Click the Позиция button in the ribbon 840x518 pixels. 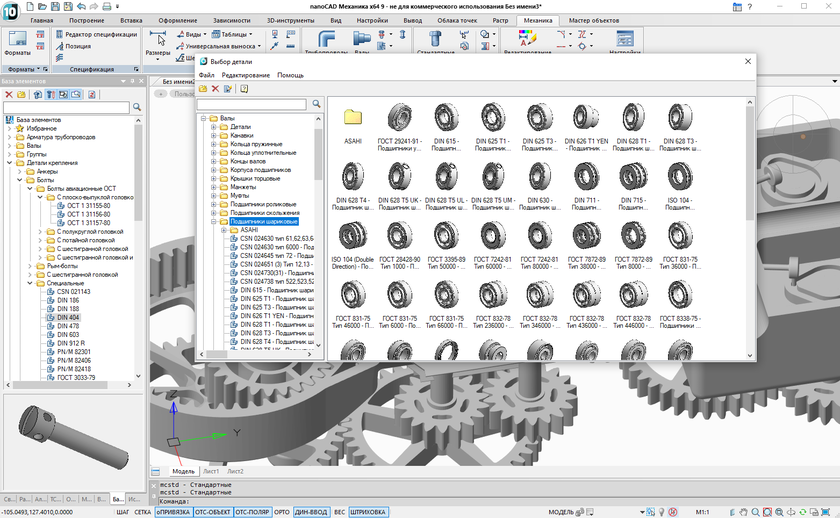coord(77,46)
